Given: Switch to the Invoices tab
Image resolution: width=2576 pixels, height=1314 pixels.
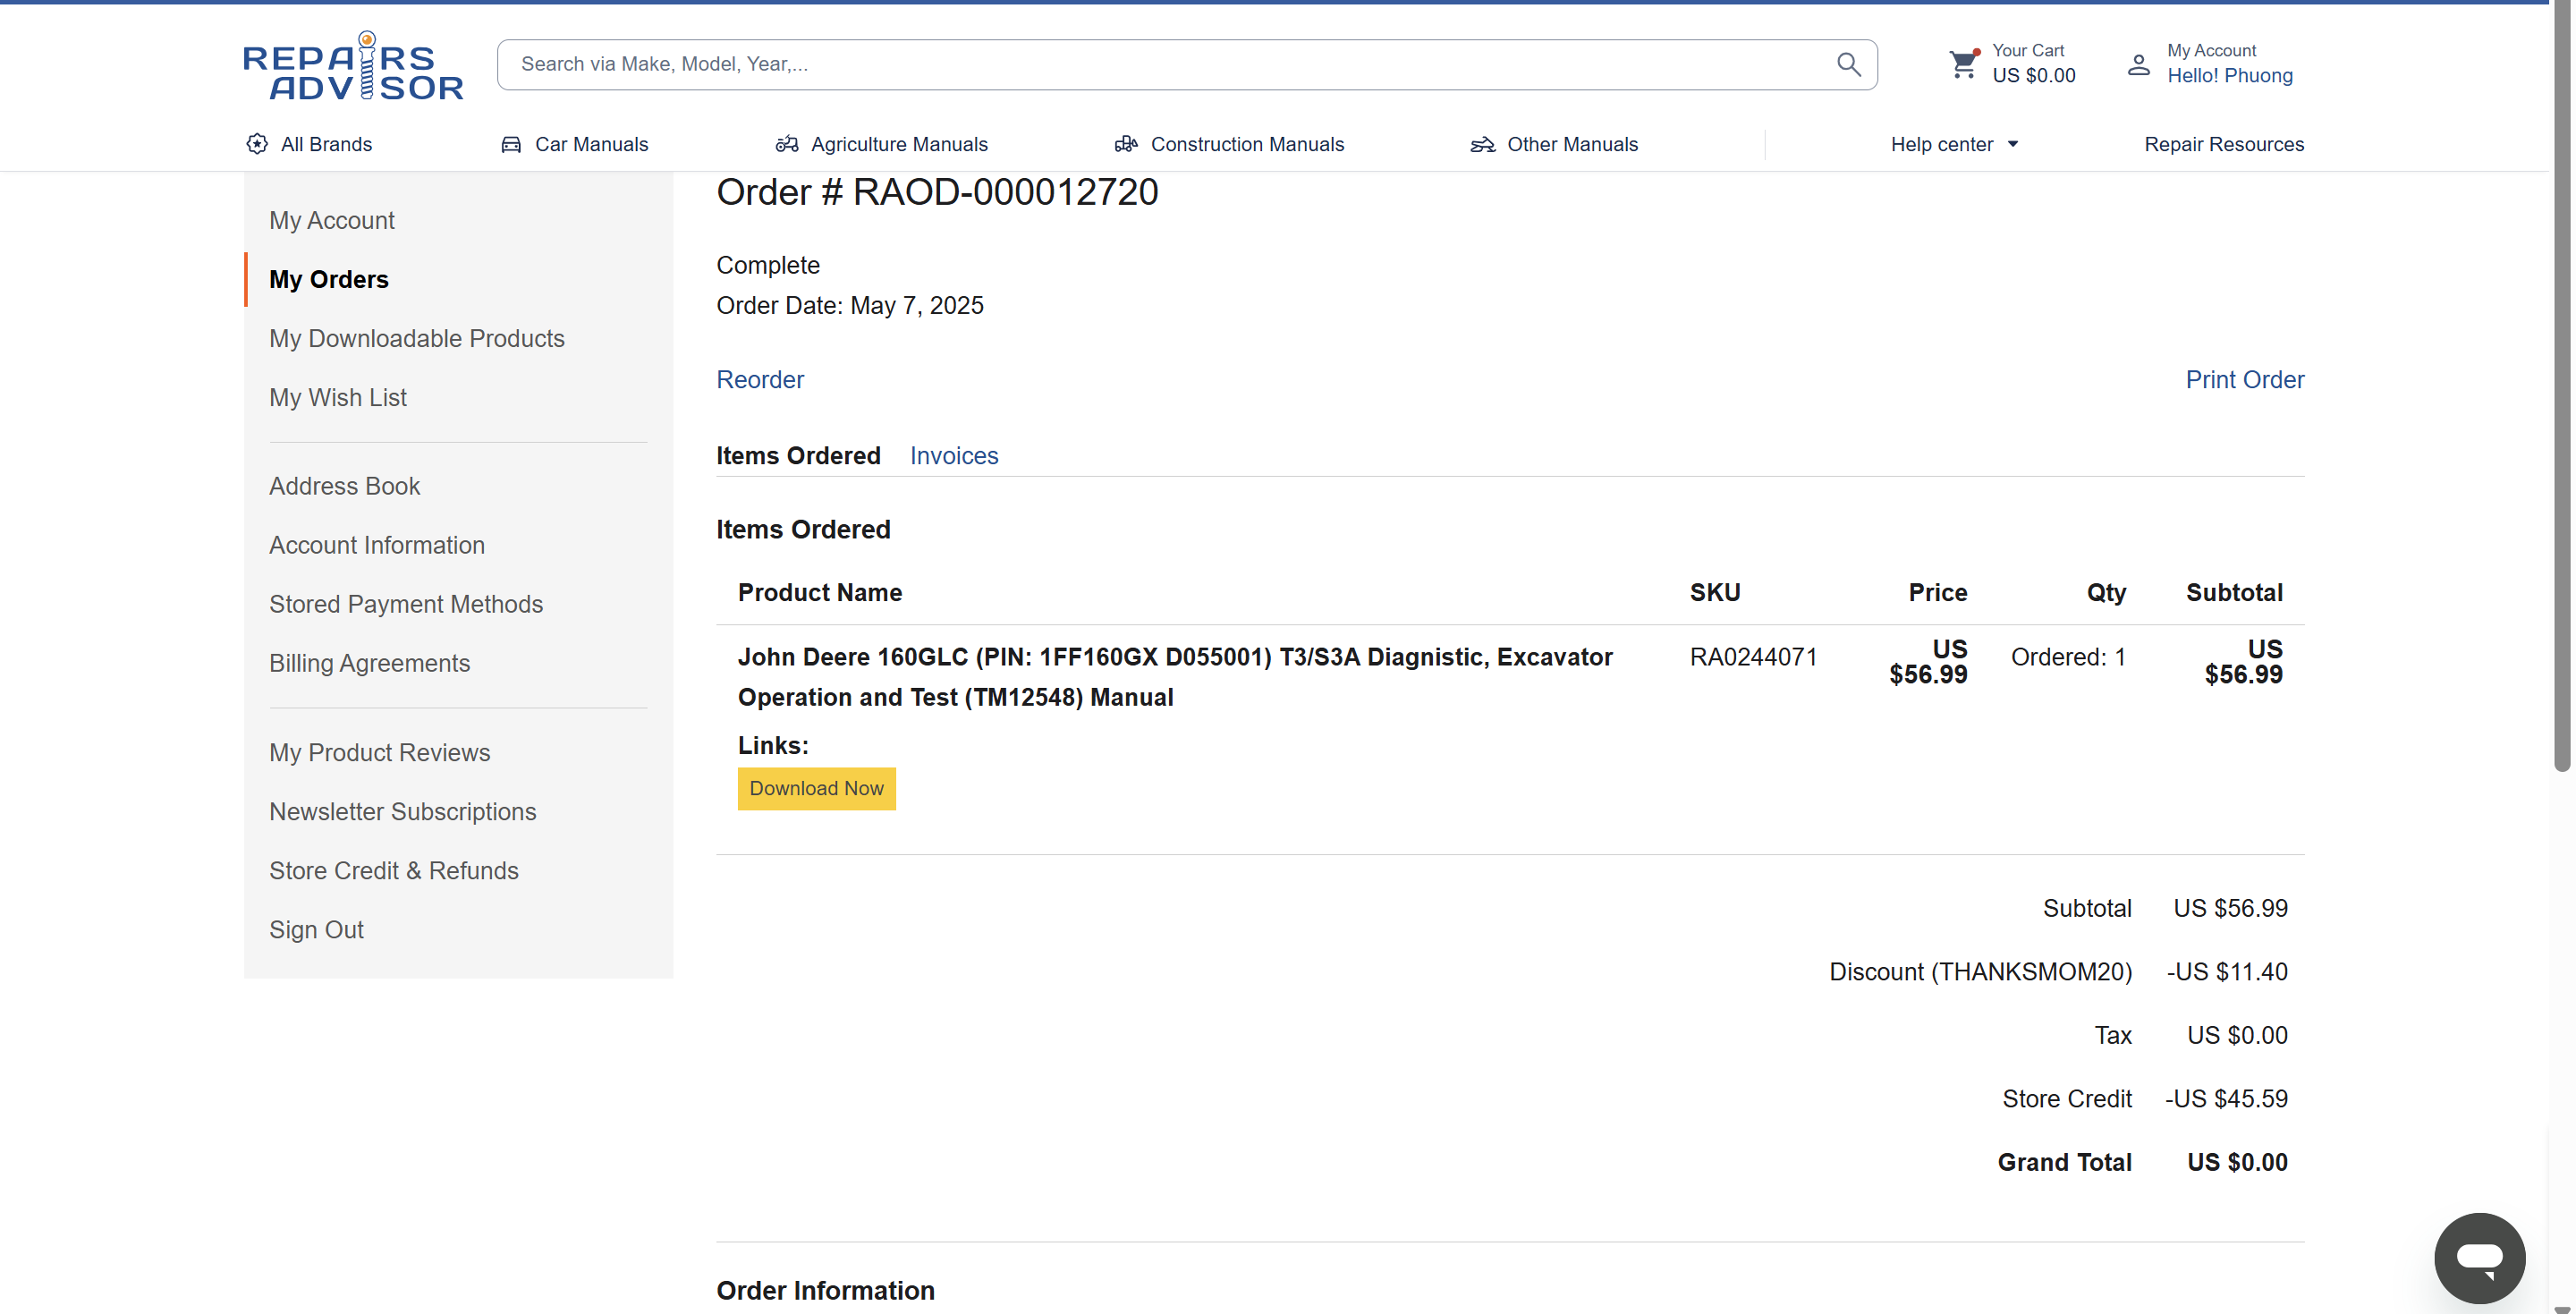Looking at the screenshot, I should 954,456.
